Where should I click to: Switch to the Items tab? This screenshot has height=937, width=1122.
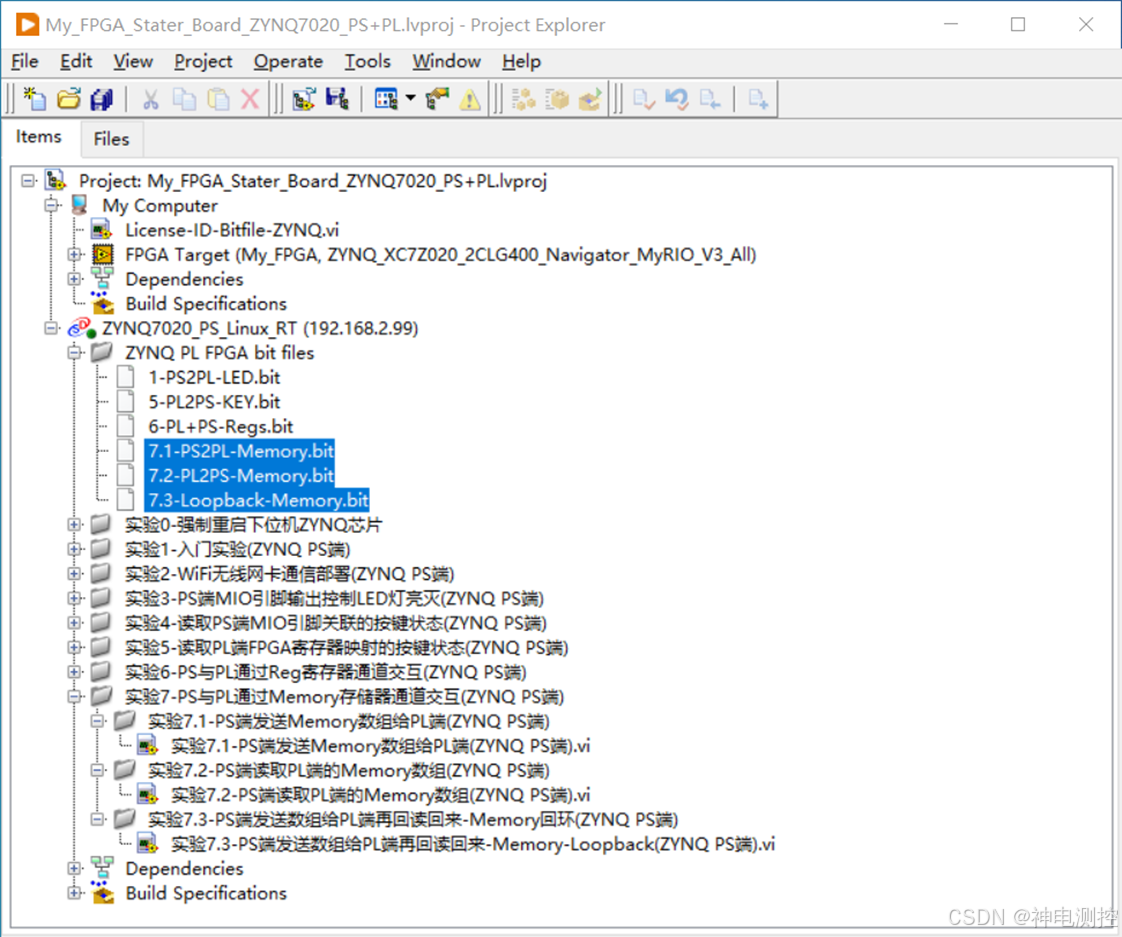(39, 137)
